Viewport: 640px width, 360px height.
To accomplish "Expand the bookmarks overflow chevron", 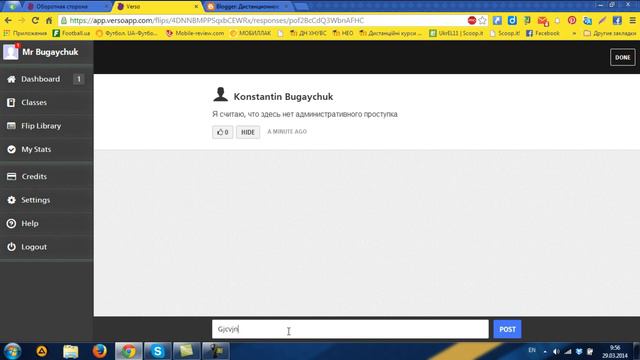I will (574, 33).
